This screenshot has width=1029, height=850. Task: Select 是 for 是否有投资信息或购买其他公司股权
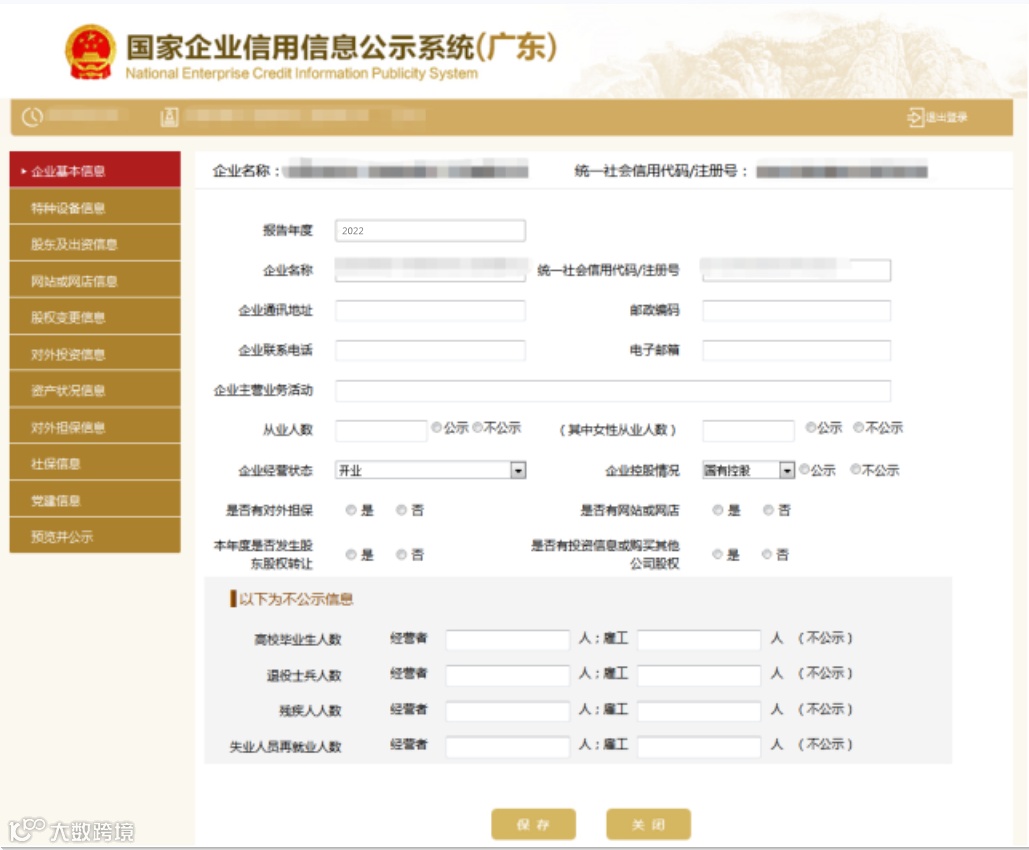[718, 555]
